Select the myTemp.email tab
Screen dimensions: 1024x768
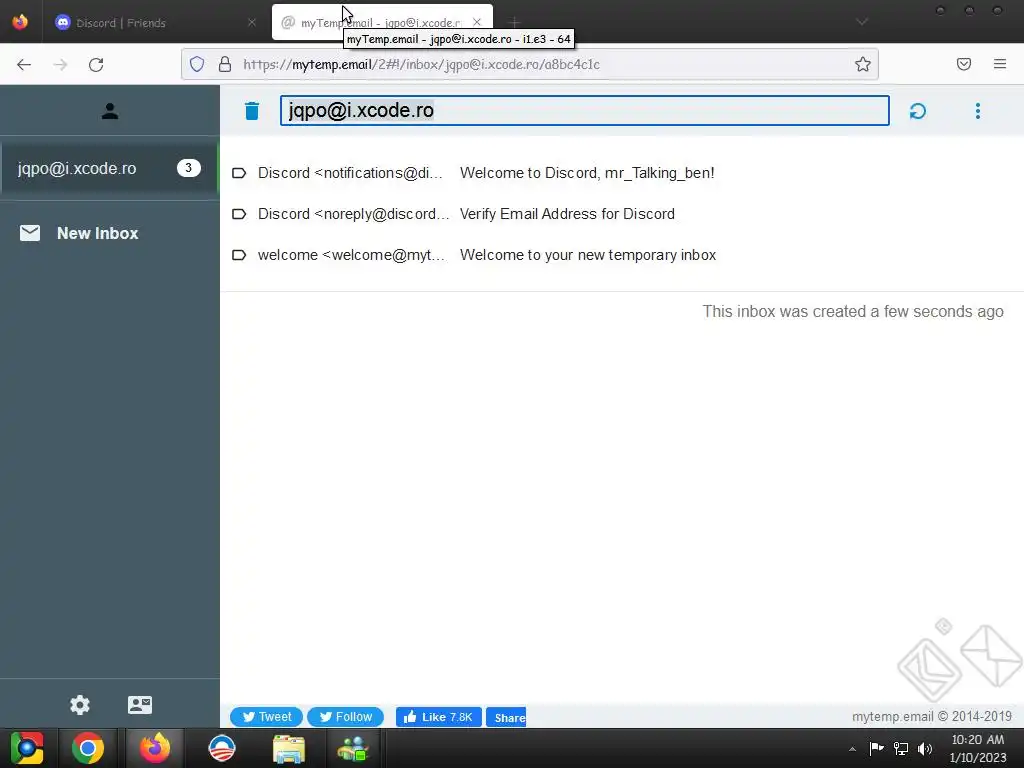click(382, 23)
